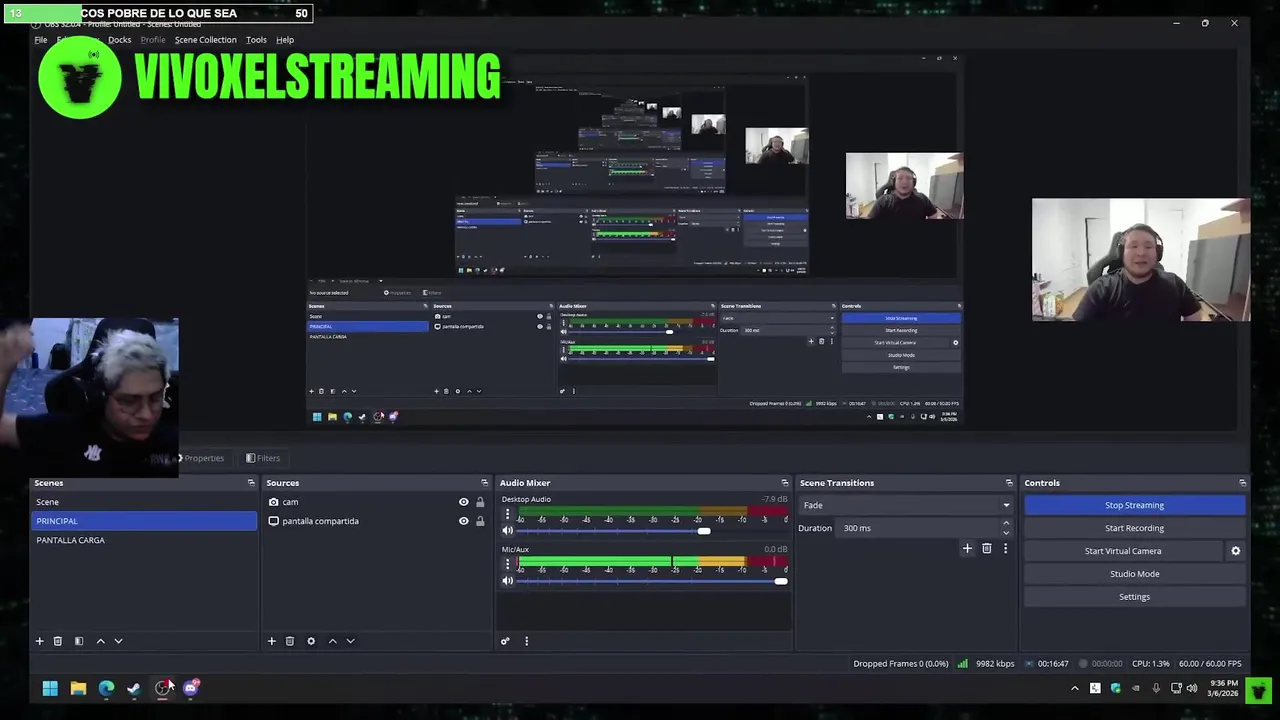1280x720 pixels.
Task: Open Settings from Controls panel
Action: click(1134, 597)
